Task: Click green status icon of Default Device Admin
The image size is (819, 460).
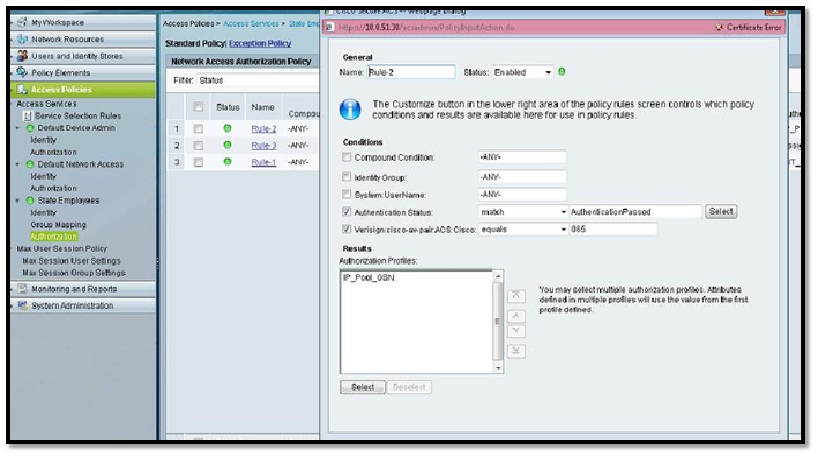Action: 30,128
